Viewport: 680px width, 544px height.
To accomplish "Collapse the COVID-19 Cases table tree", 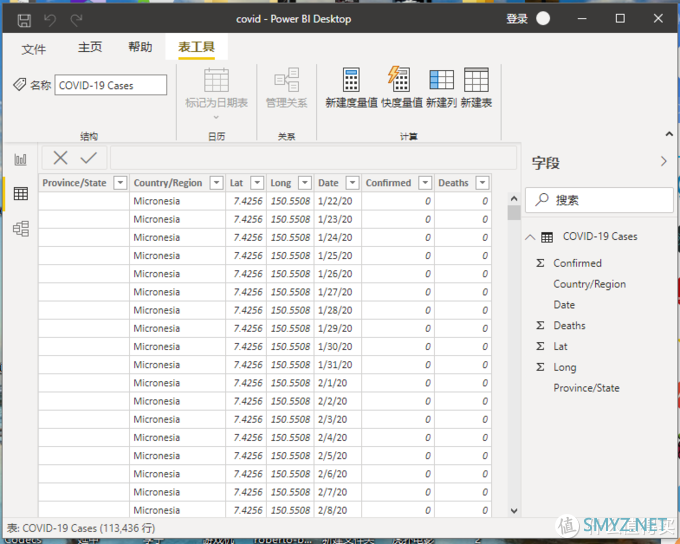I will coord(530,237).
